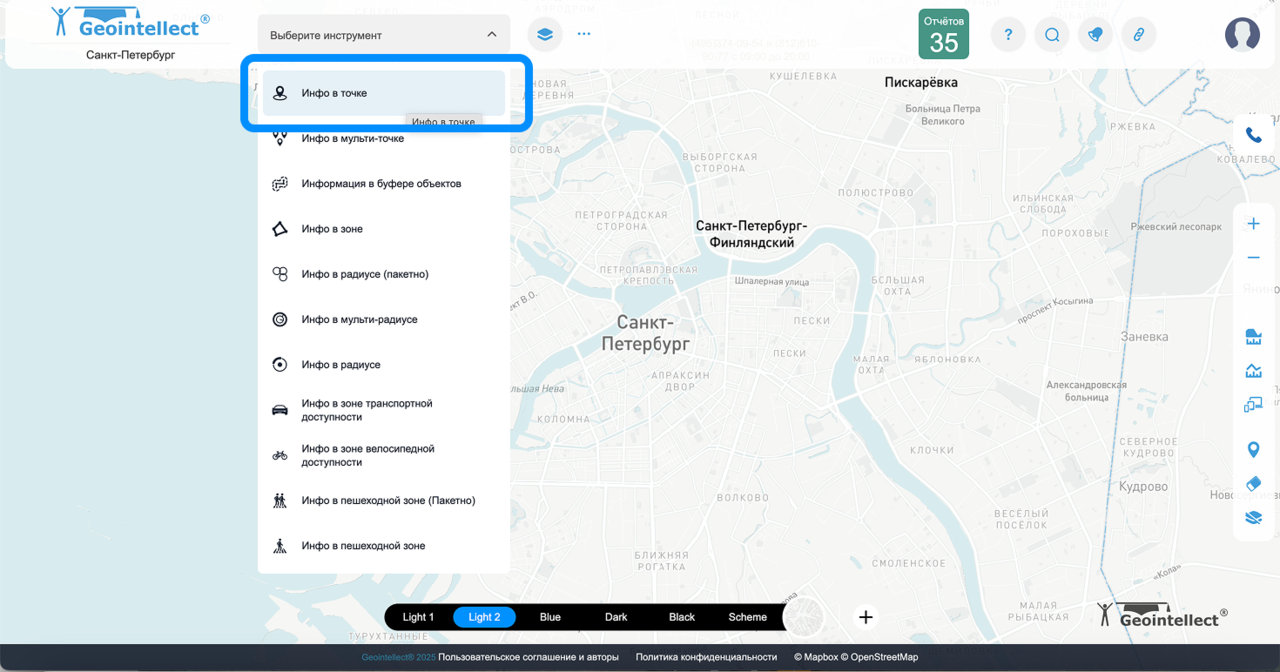Open the layers stack button in top bar
The height and width of the screenshot is (672, 1280).
tap(544, 34)
